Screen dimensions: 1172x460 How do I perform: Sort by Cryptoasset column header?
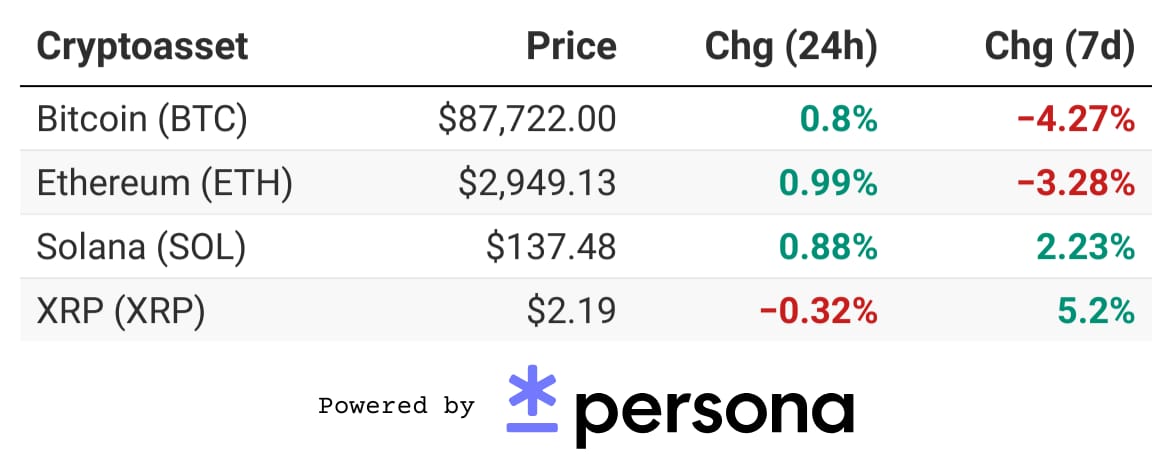pyautogui.click(x=142, y=46)
